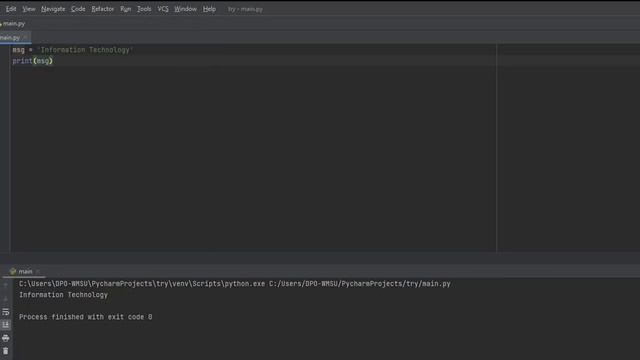Screen dimensions: 640x360
Task: Click 'try - main.py' window title text
Action: pos(245,9)
